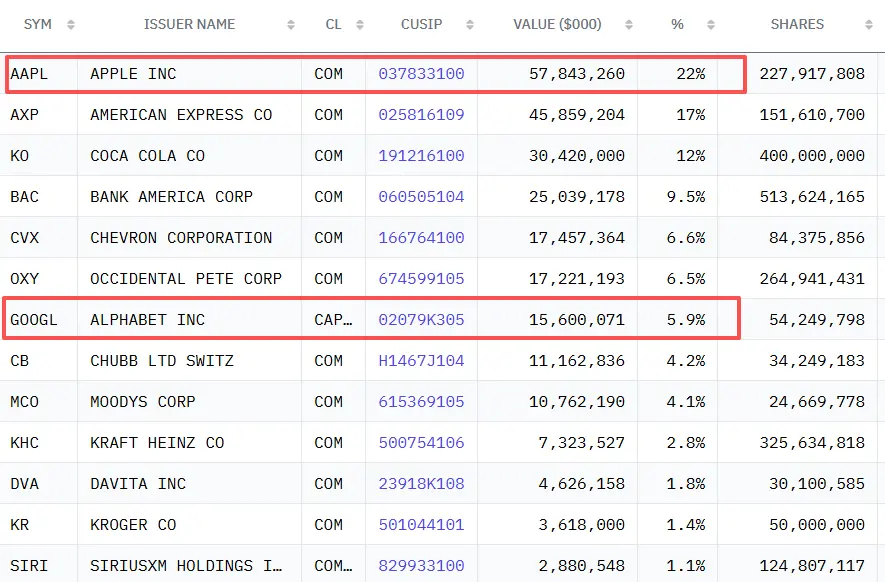Open CUSIP link 166764100 for Chevron
885x582 pixels.
tap(421, 238)
